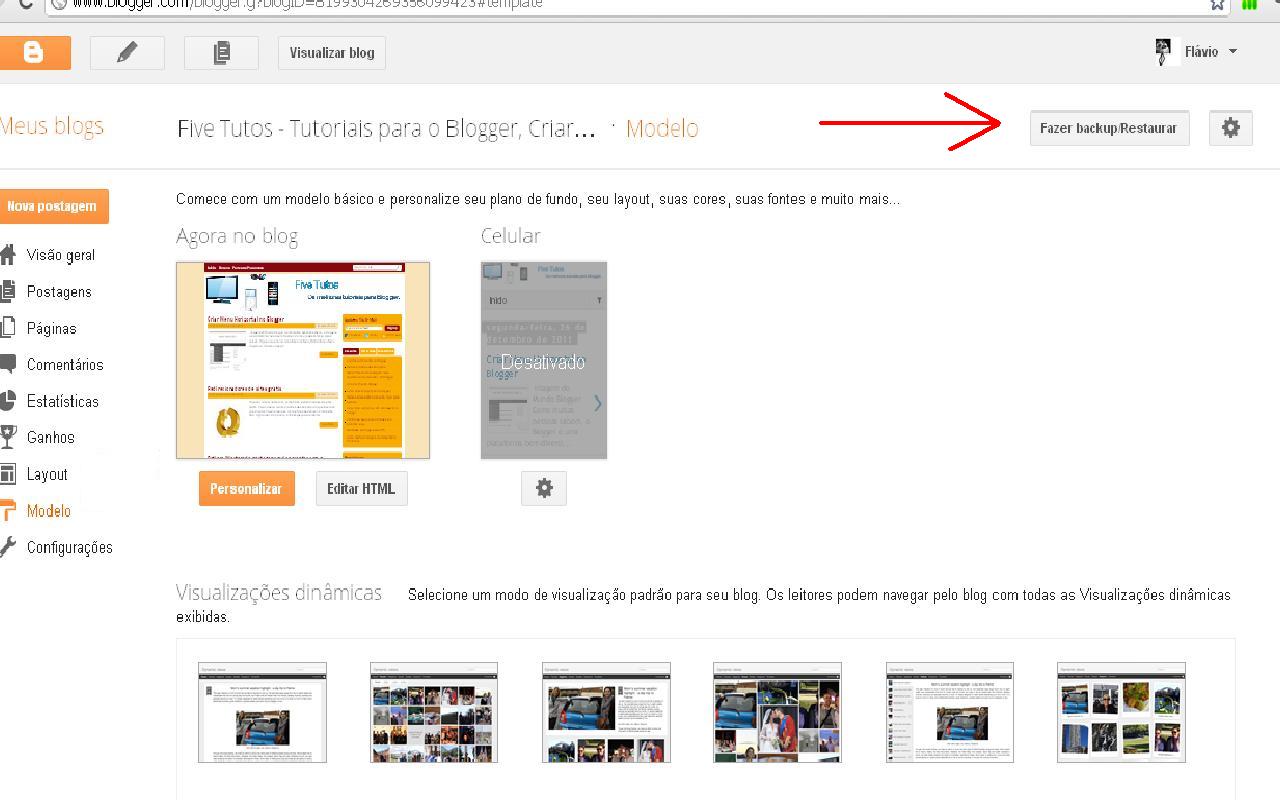Select the second dynamic view photo-grid thumbnail
The width and height of the screenshot is (1280, 800).
pyautogui.click(x=434, y=712)
